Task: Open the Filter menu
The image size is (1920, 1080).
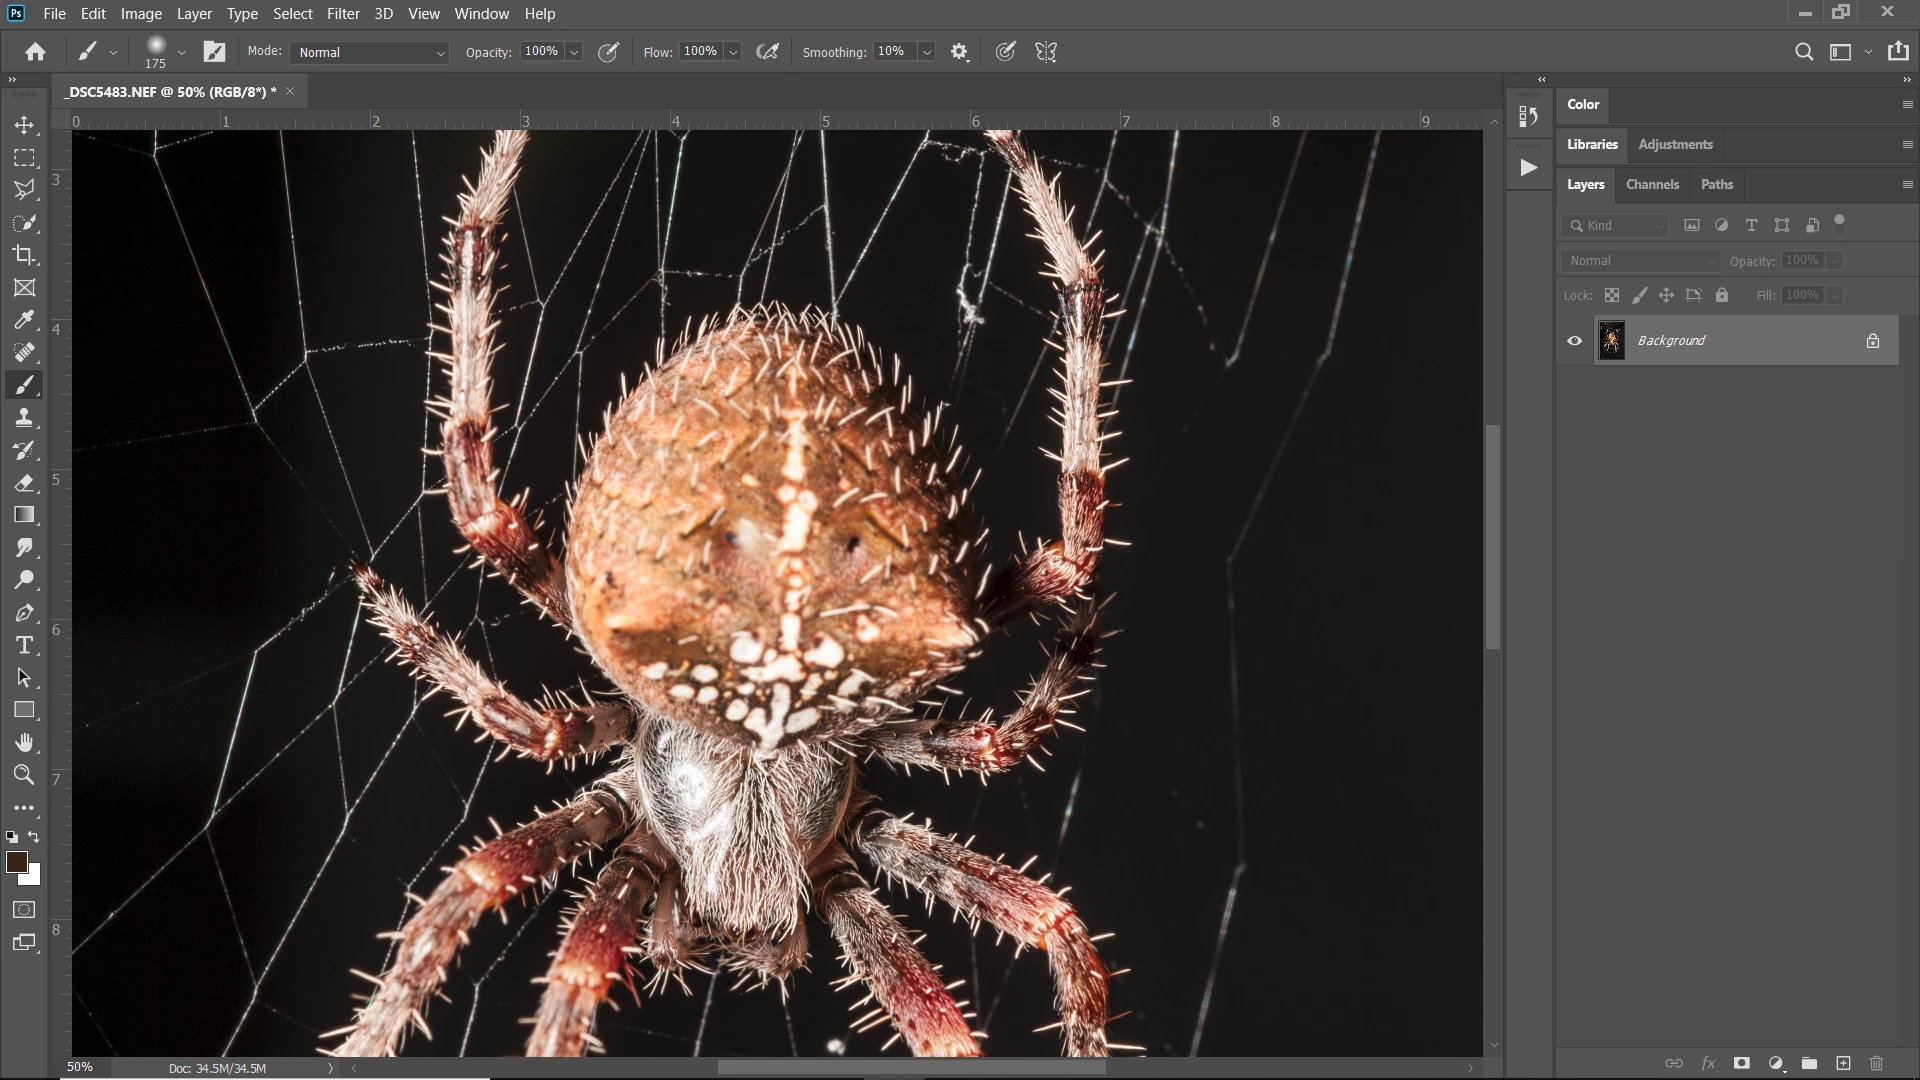Action: 343,14
